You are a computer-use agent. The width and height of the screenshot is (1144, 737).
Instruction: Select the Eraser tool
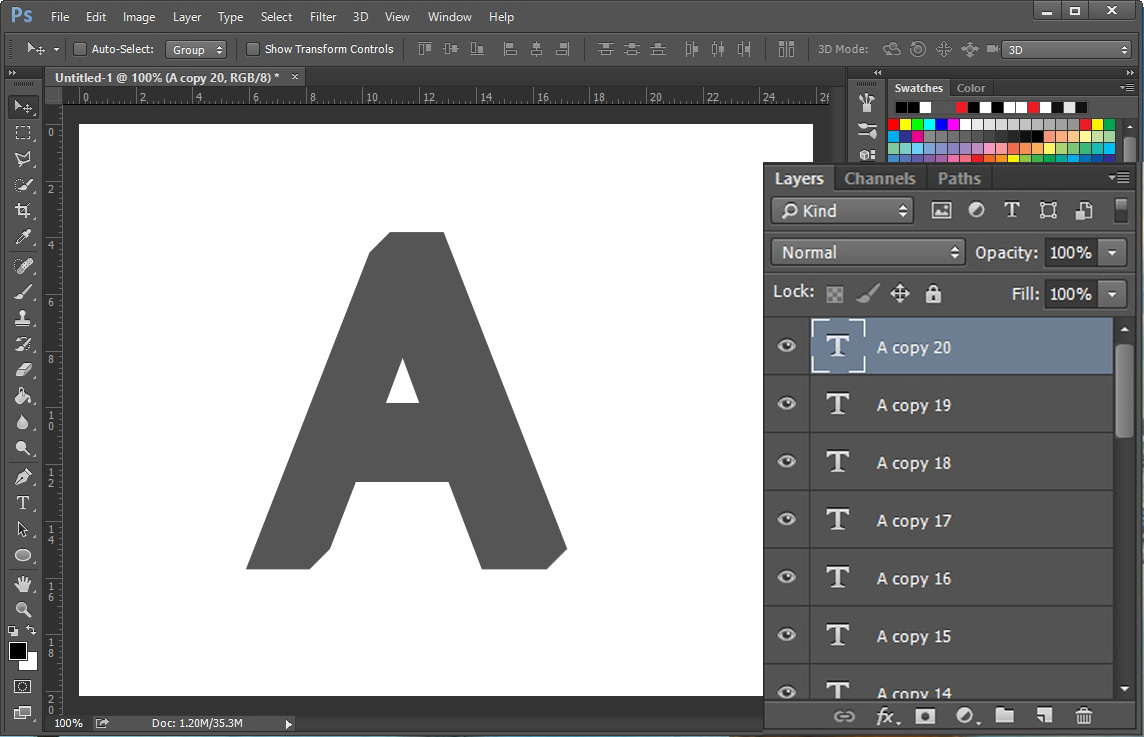tap(23, 370)
